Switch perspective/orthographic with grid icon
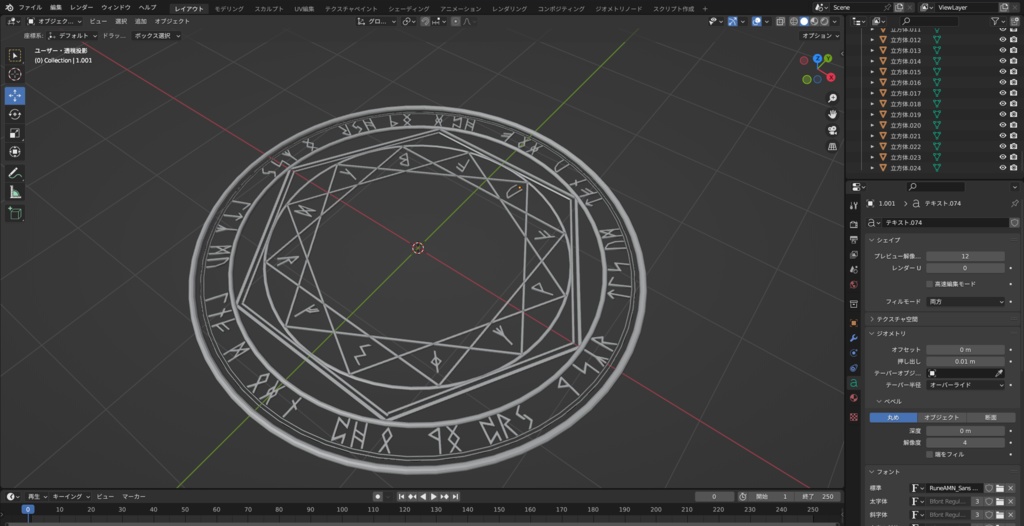The image size is (1024, 526). point(832,147)
